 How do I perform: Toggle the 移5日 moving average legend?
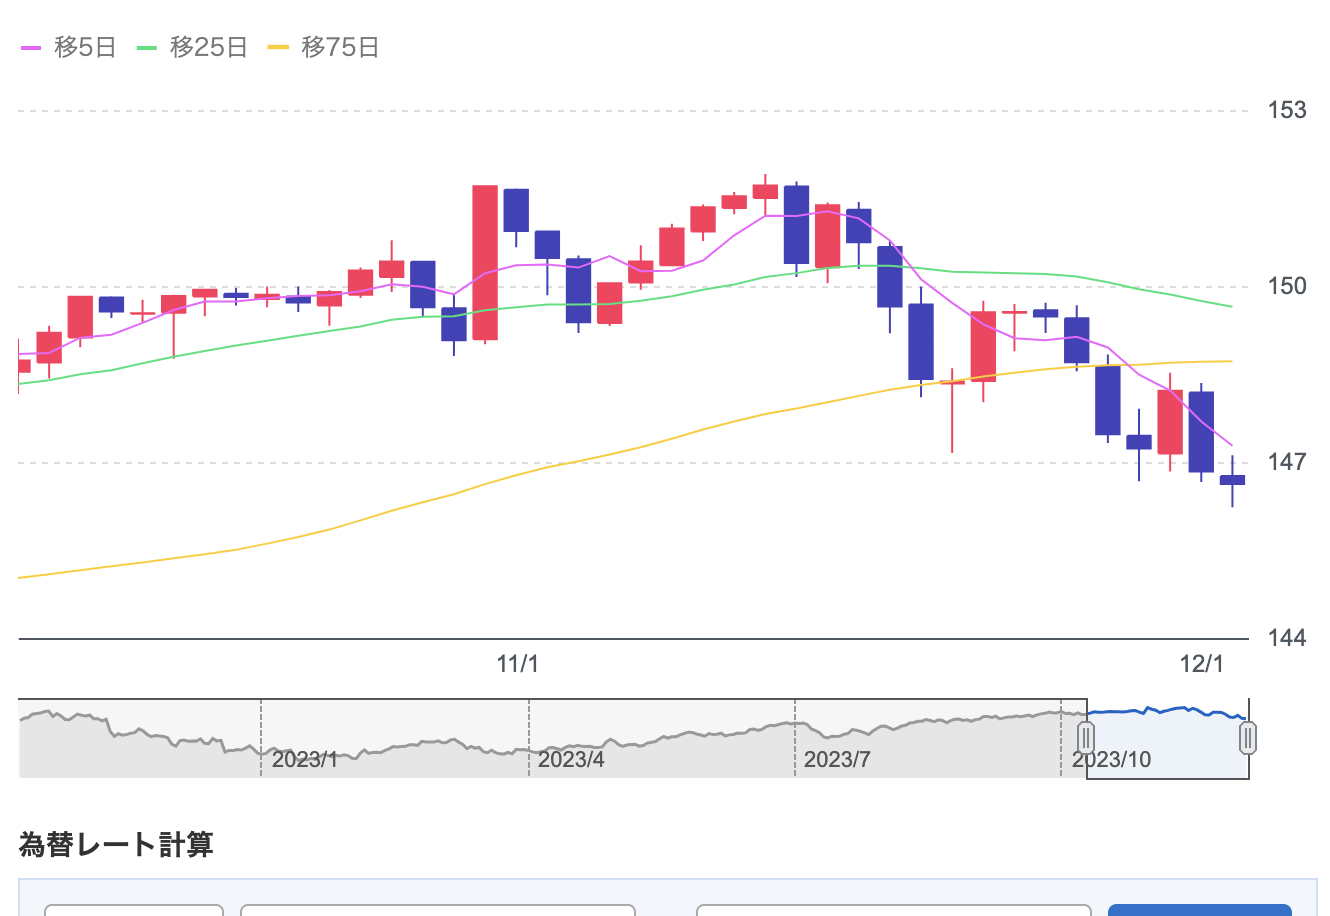click(68, 47)
